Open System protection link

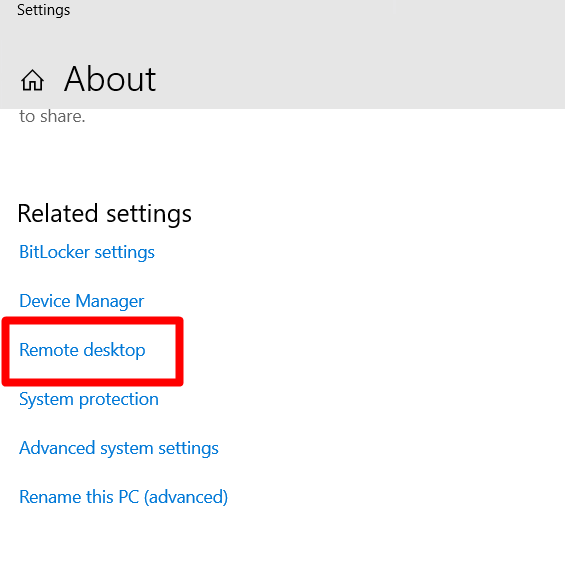click(89, 399)
